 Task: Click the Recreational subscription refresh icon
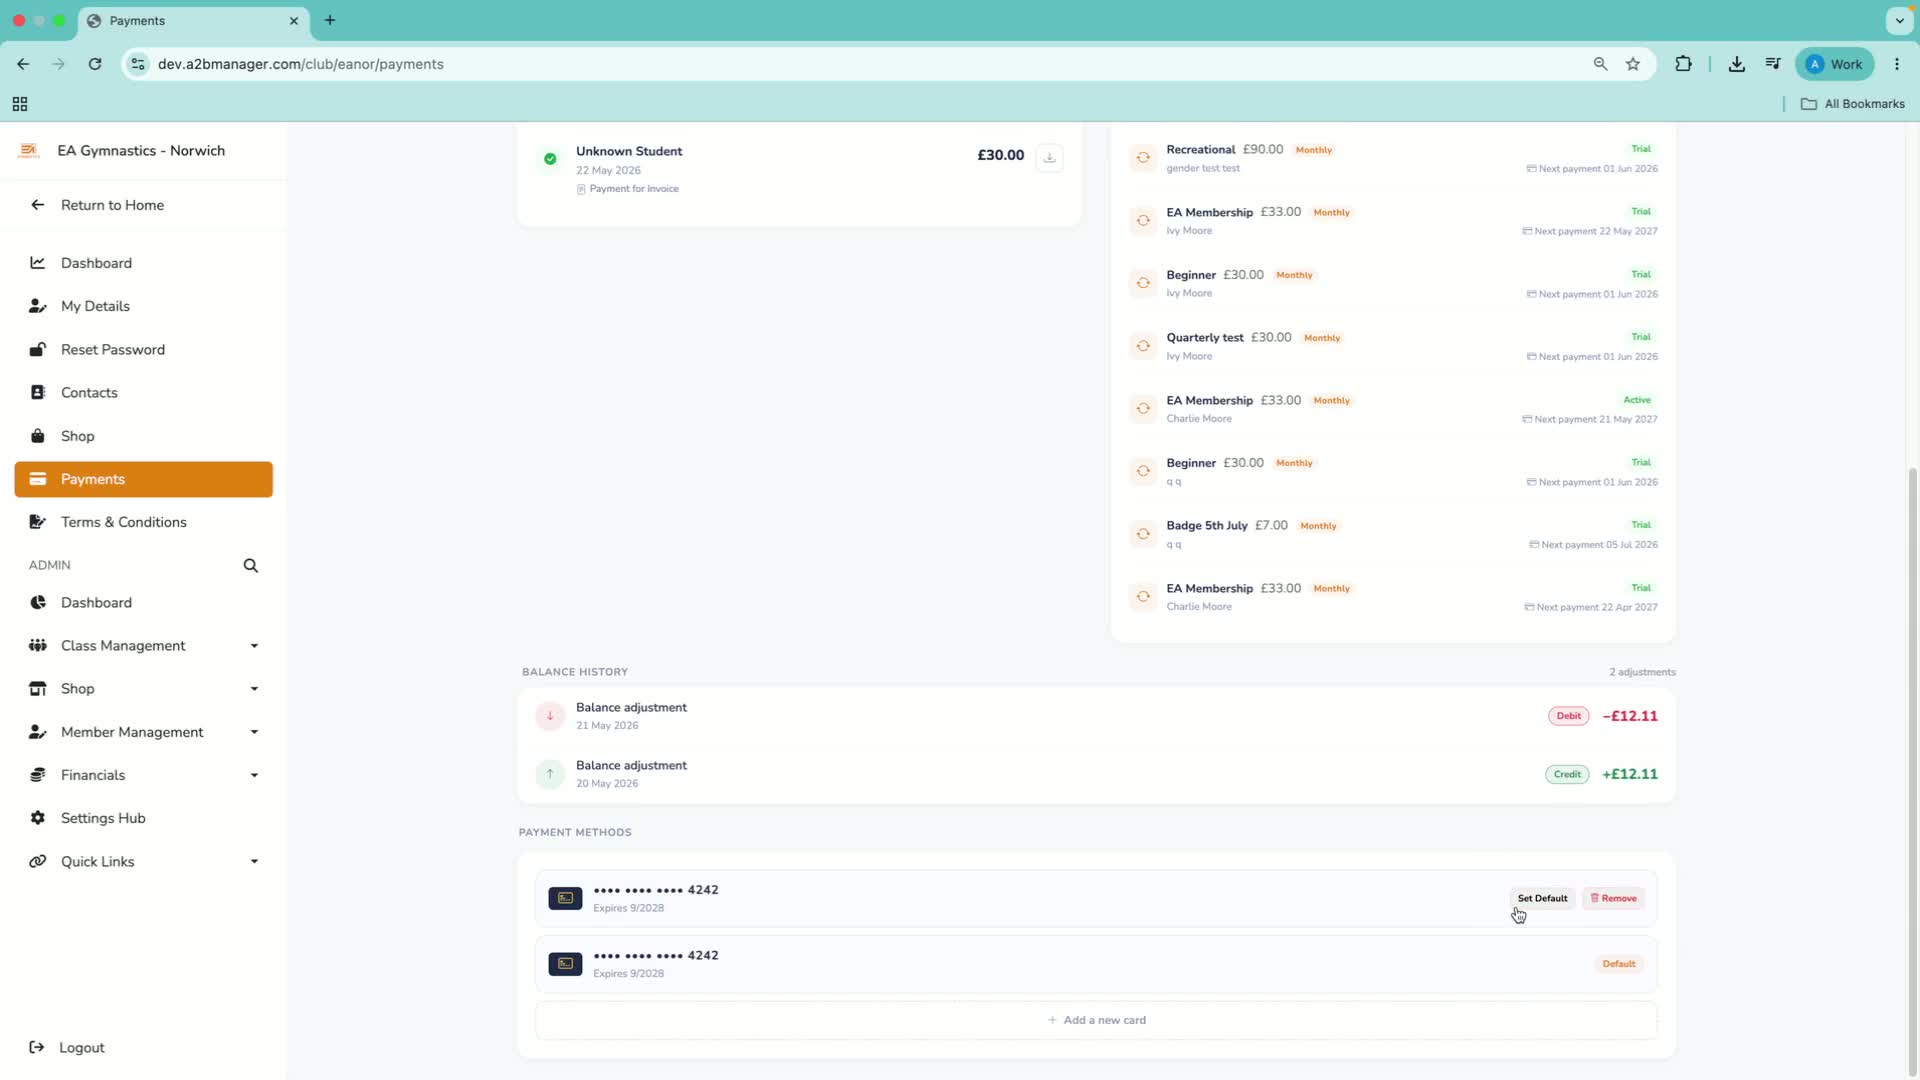pyautogui.click(x=1143, y=158)
